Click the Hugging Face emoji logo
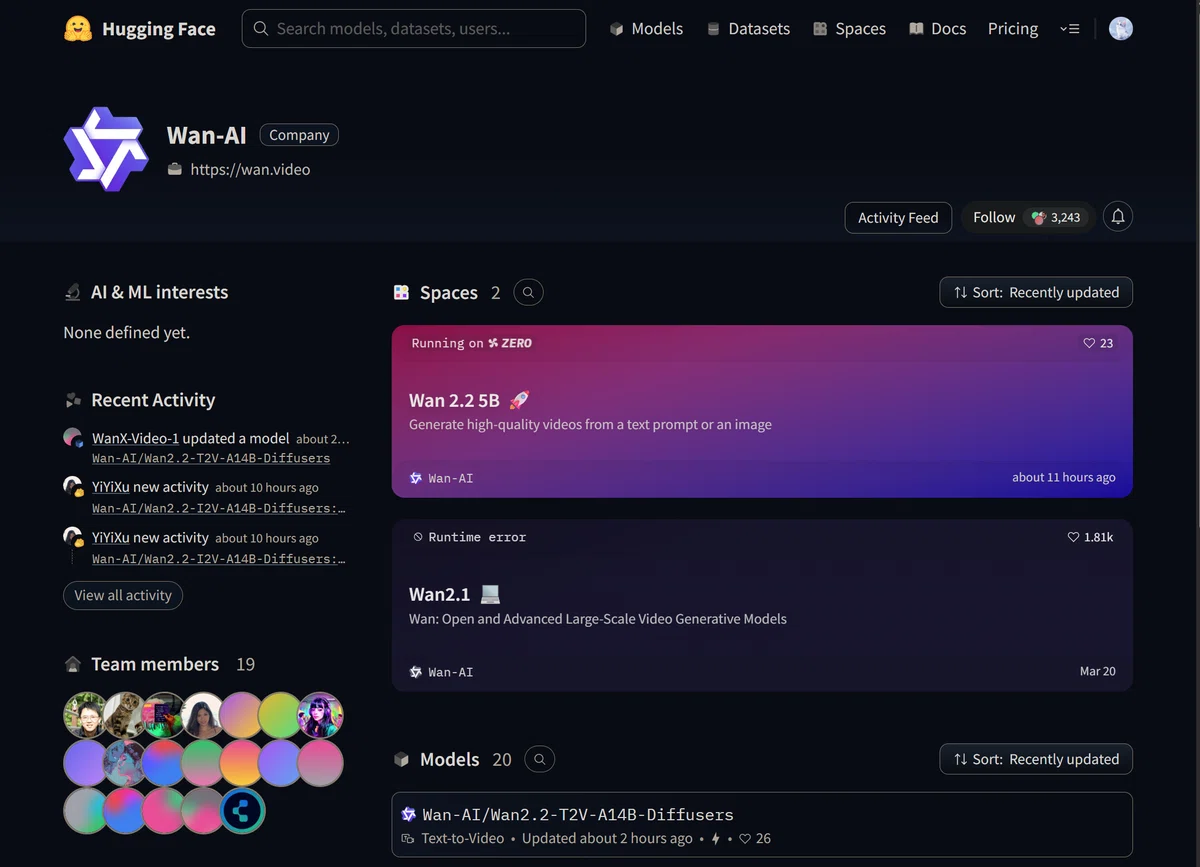Image resolution: width=1200 pixels, height=867 pixels. pyautogui.click(x=78, y=29)
